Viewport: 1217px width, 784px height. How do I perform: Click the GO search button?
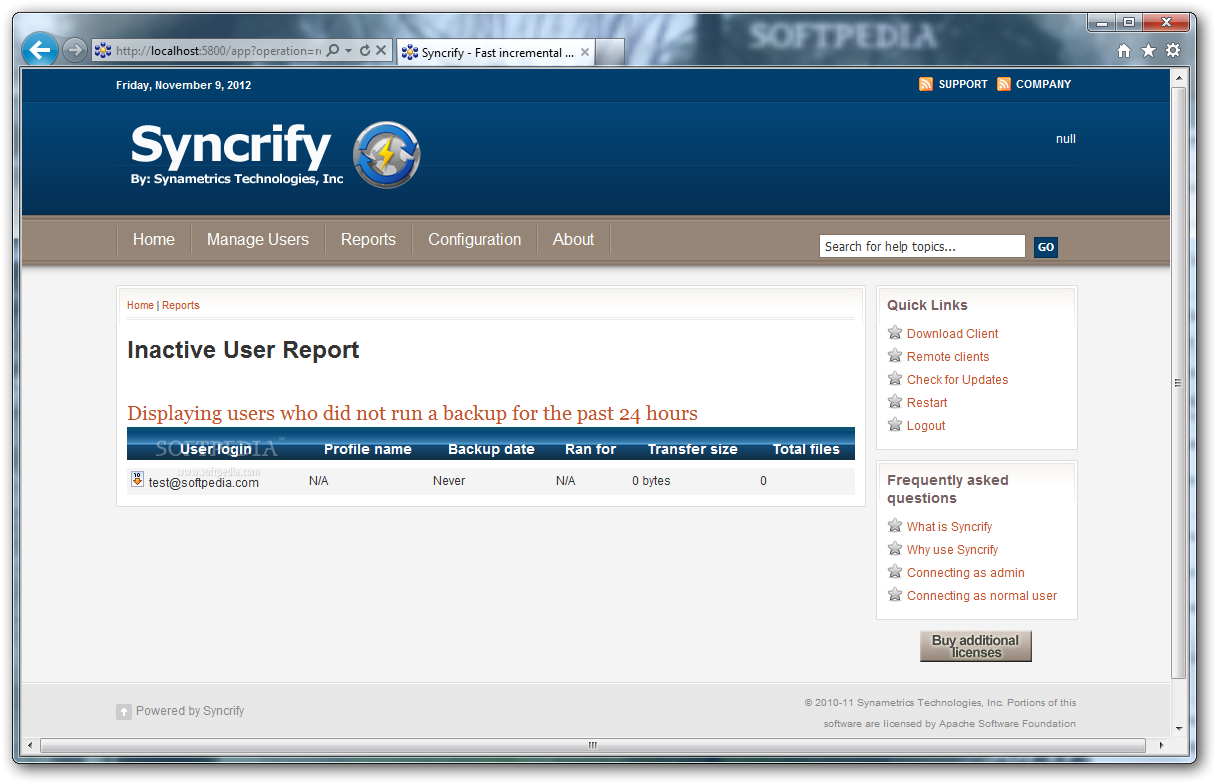point(1045,247)
